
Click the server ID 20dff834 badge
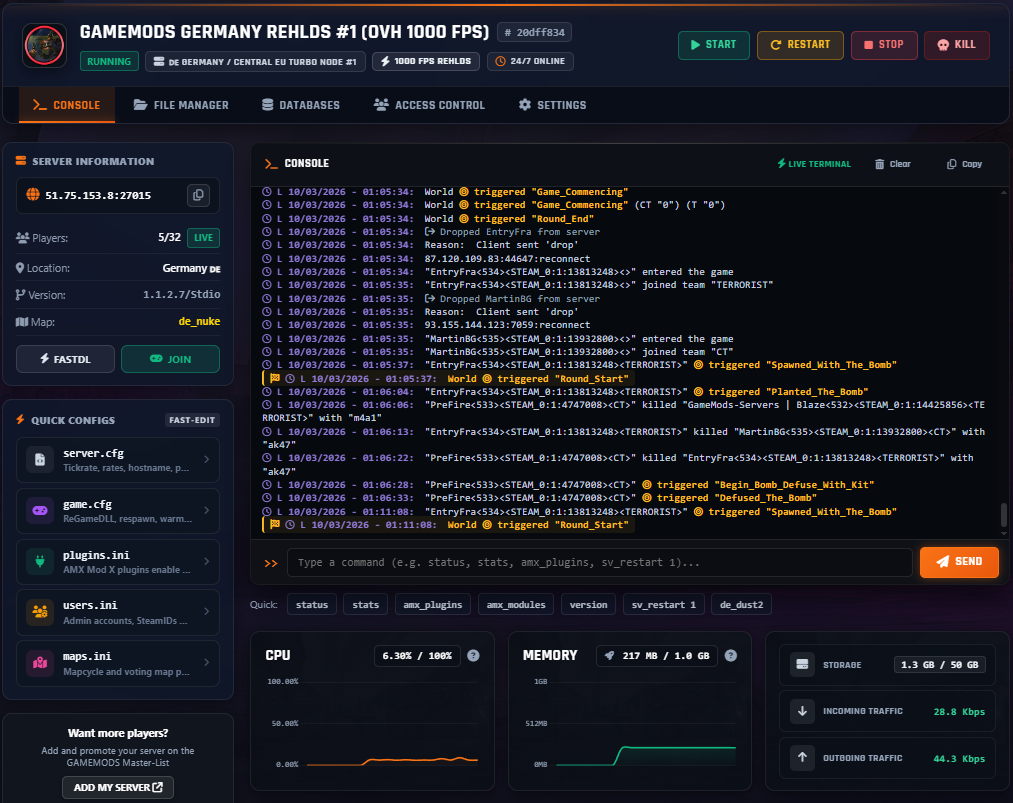click(x=534, y=32)
